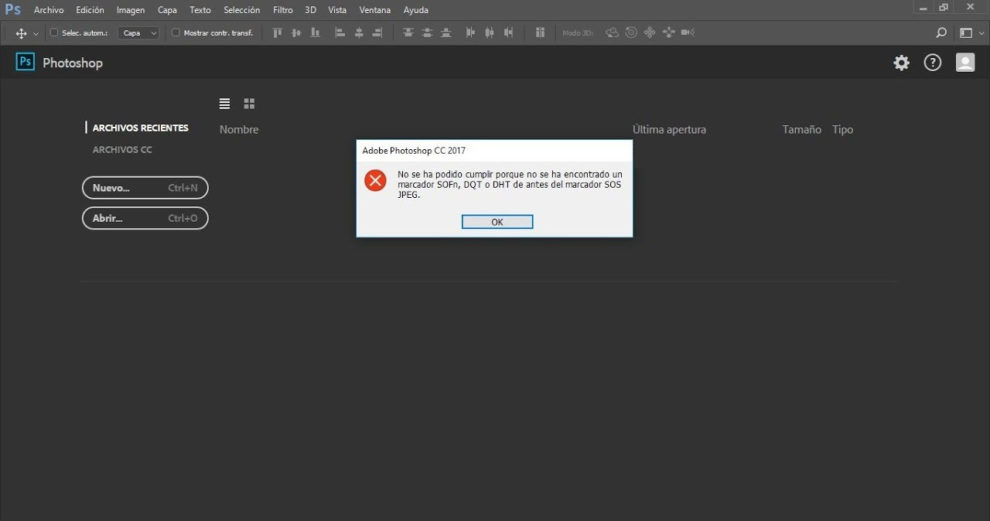Click the auto-align layers icon
Image resolution: width=990 pixels, height=521 pixels.
(540, 33)
